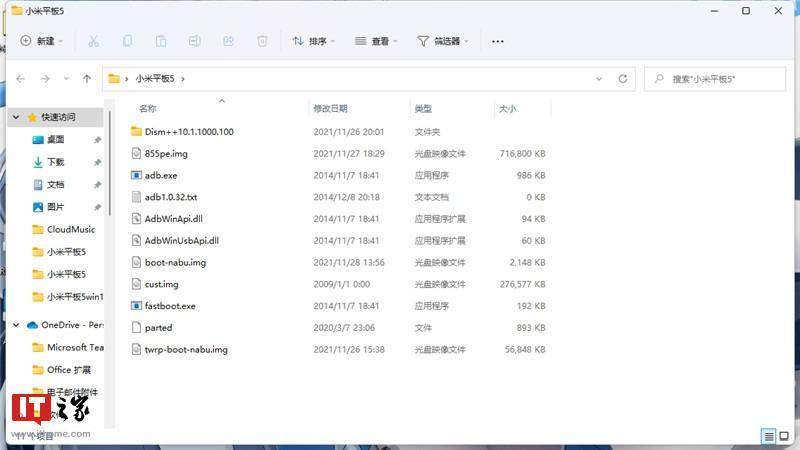Click the Share icon in toolbar

pos(228,41)
